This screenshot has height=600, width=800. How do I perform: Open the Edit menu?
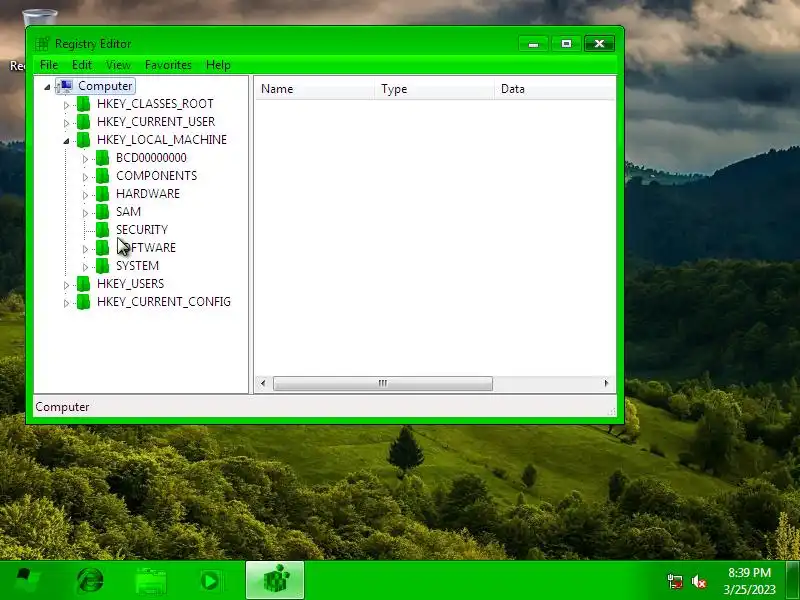coord(82,65)
